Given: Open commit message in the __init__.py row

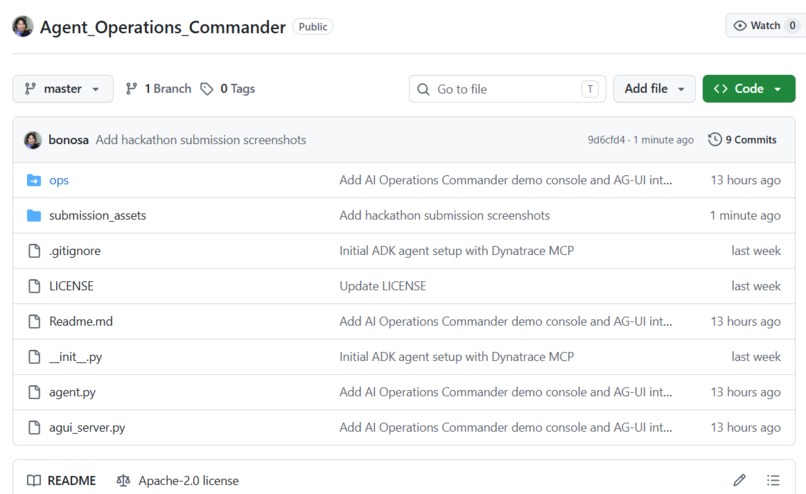Looking at the screenshot, I should pos(456,357).
